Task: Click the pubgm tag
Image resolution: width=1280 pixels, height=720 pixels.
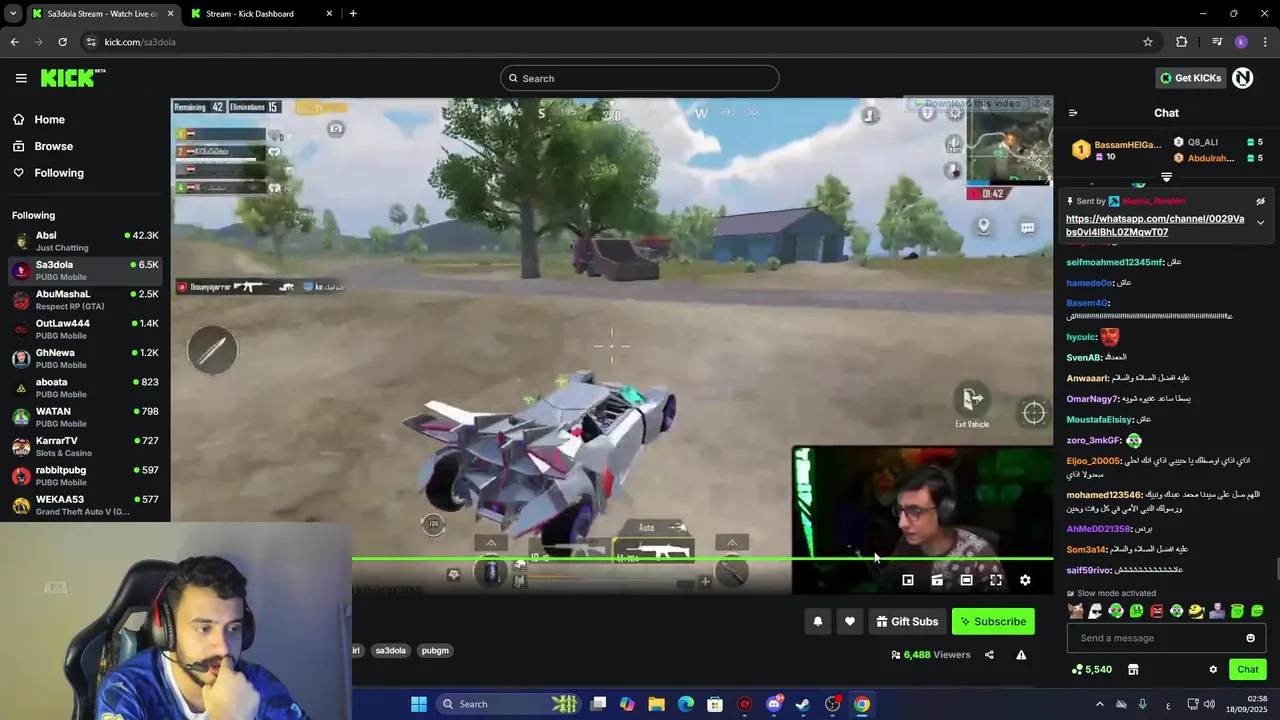Action: point(435,650)
